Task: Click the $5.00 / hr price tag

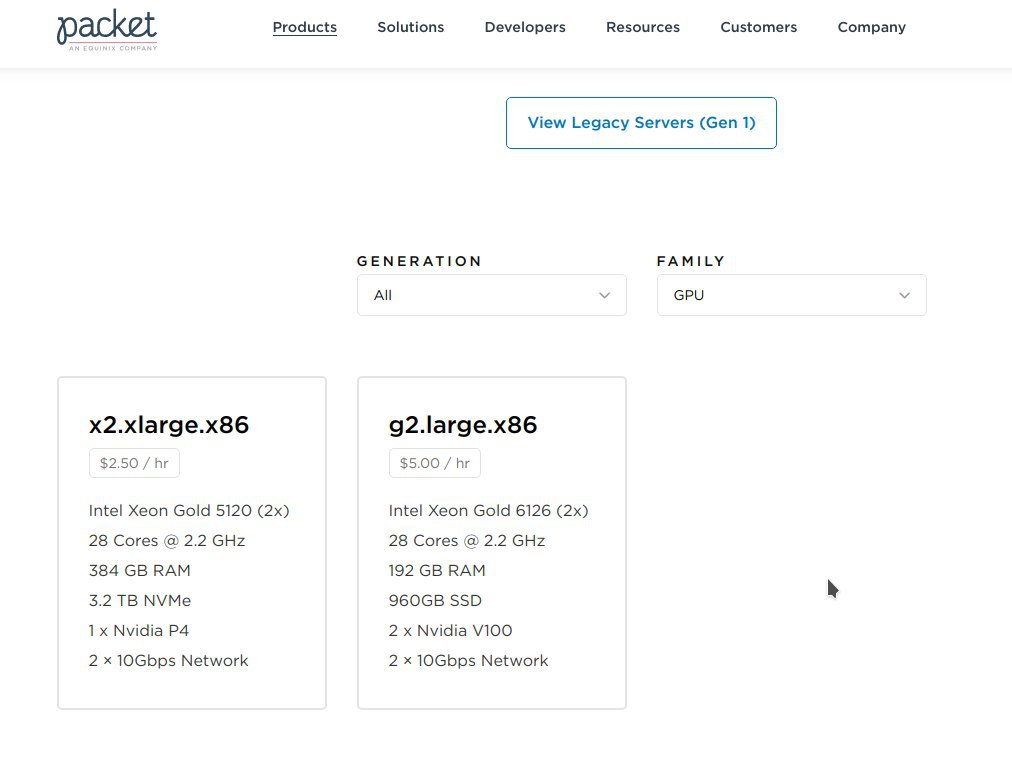Action: pos(434,463)
